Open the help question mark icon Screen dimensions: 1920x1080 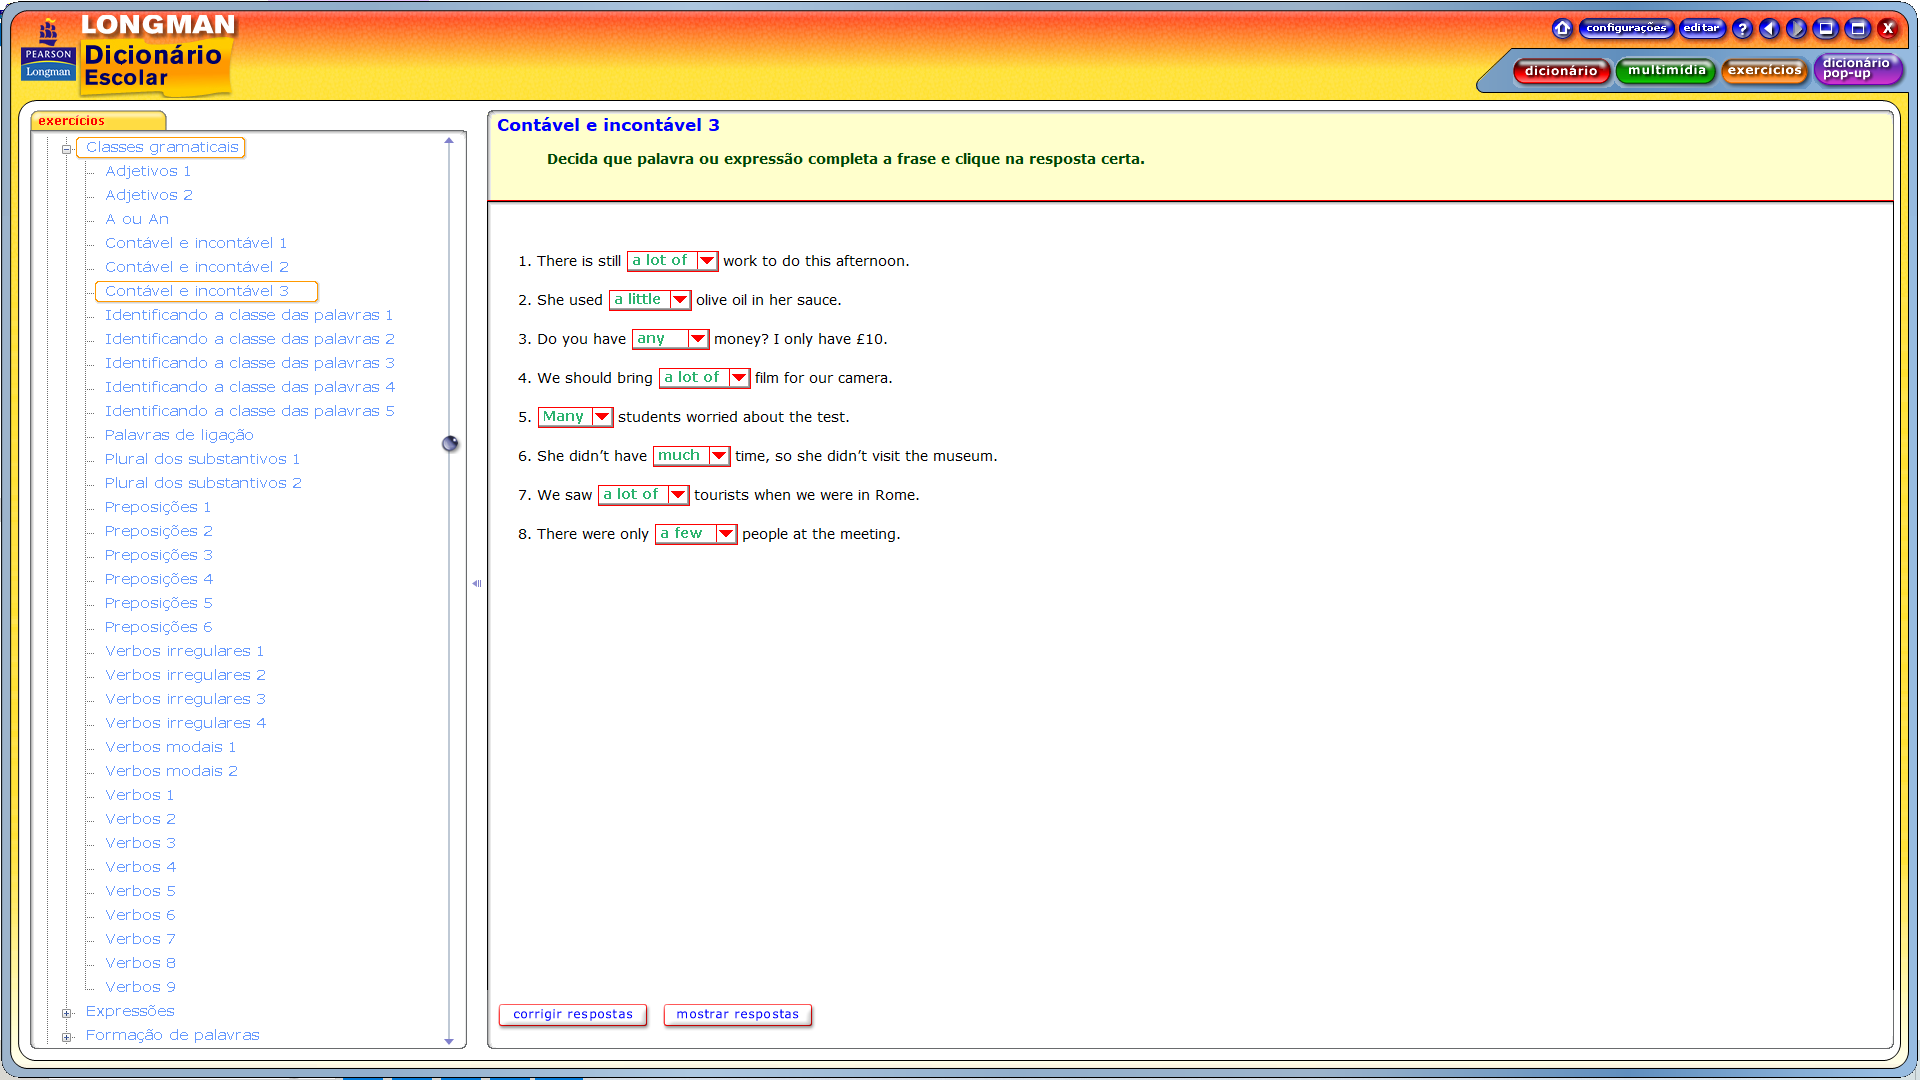[x=1742, y=28]
